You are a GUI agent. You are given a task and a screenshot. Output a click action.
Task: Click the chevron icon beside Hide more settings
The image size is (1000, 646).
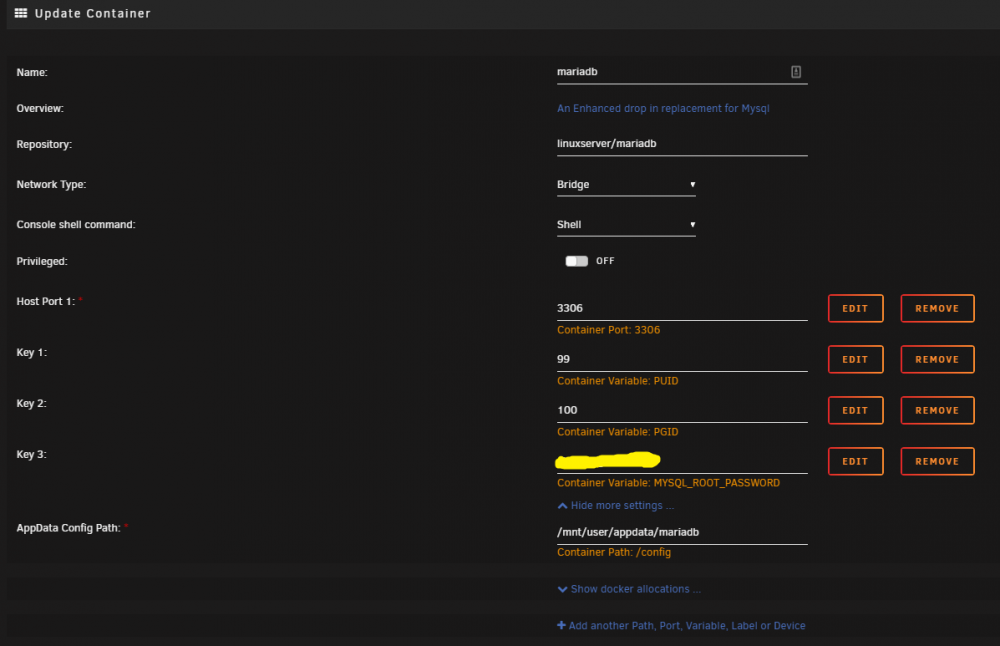click(562, 506)
